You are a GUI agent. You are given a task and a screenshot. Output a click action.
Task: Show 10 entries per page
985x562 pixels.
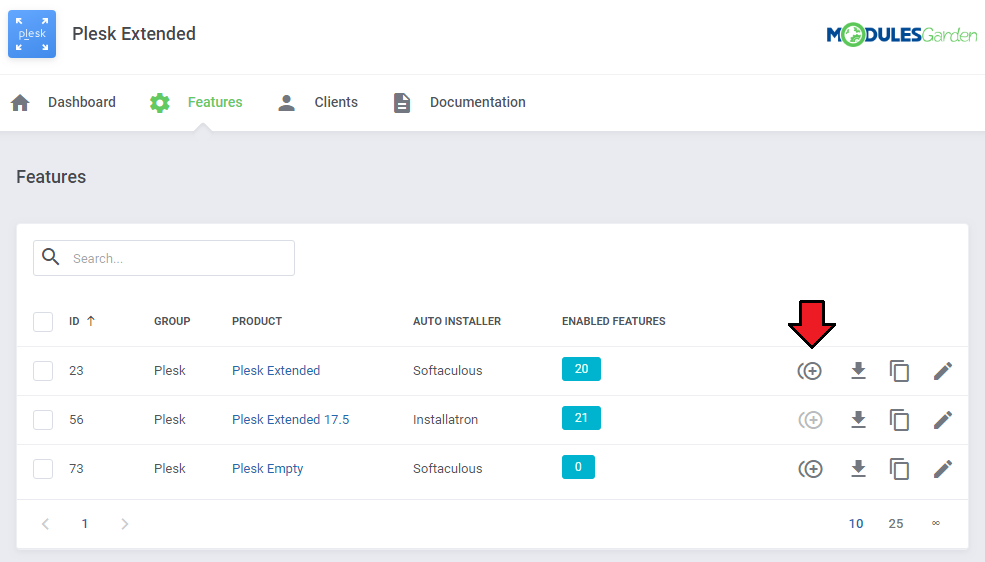tap(856, 524)
